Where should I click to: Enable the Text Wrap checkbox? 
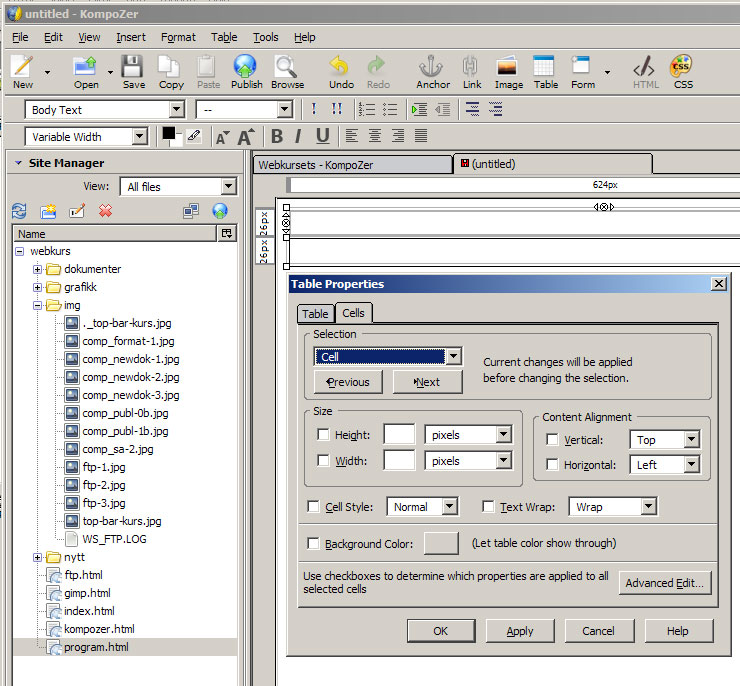[x=489, y=507]
